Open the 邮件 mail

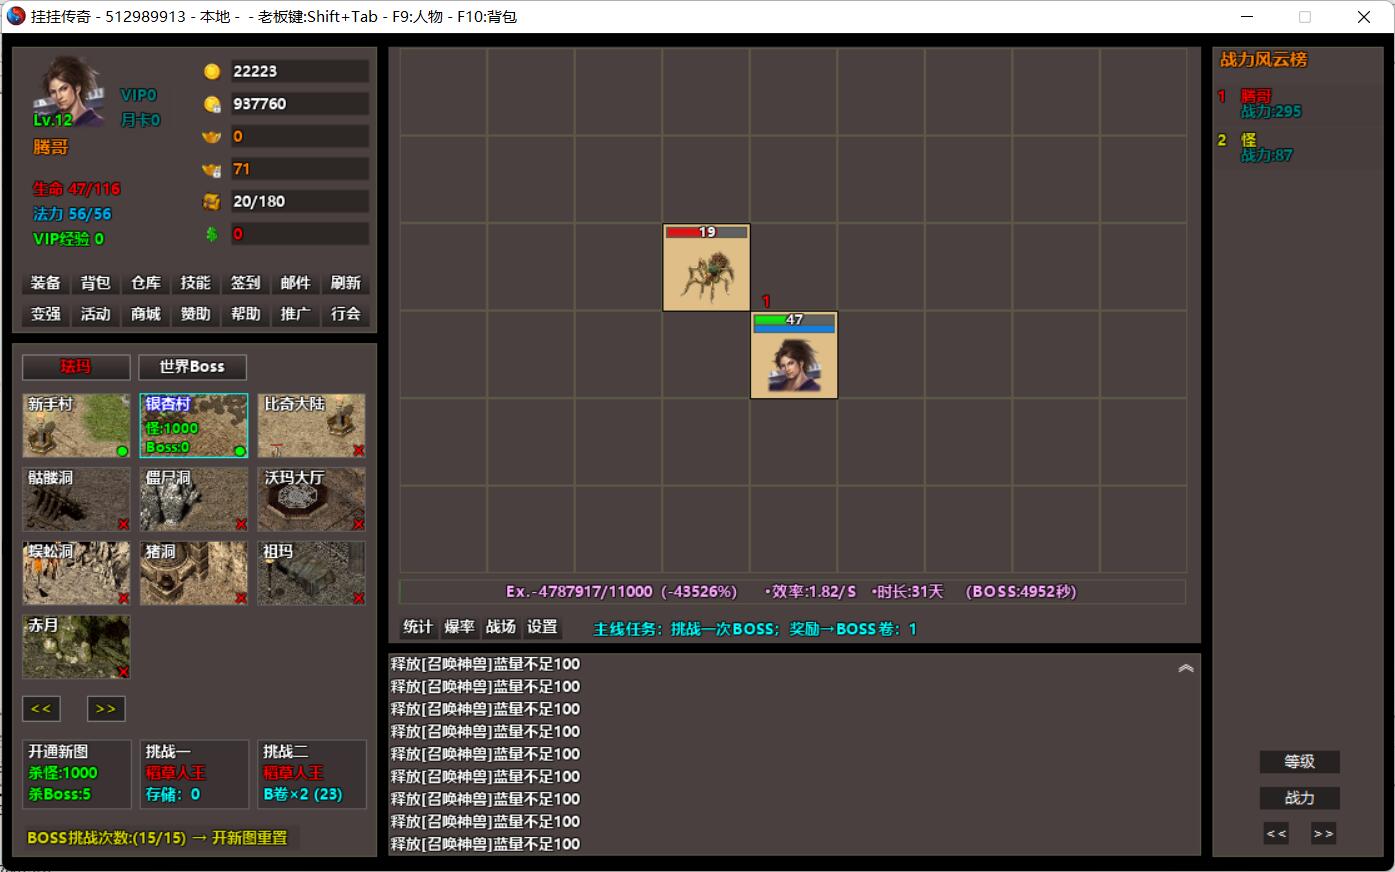[296, 283]
